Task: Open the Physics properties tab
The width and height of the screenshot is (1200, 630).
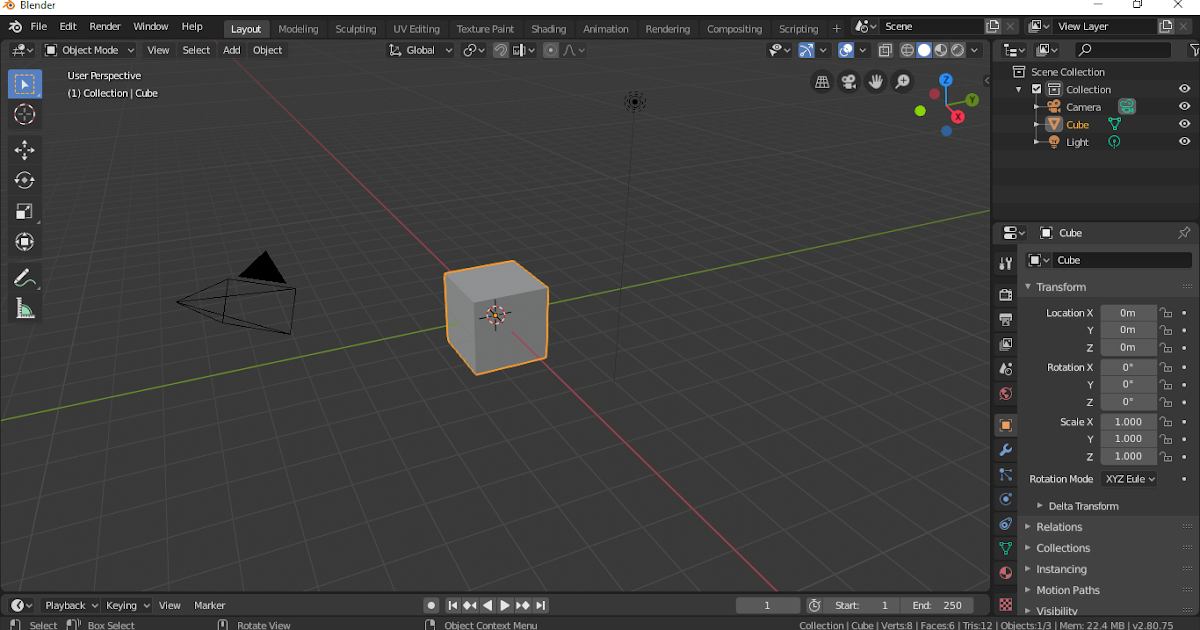Action: (1005, 499)
